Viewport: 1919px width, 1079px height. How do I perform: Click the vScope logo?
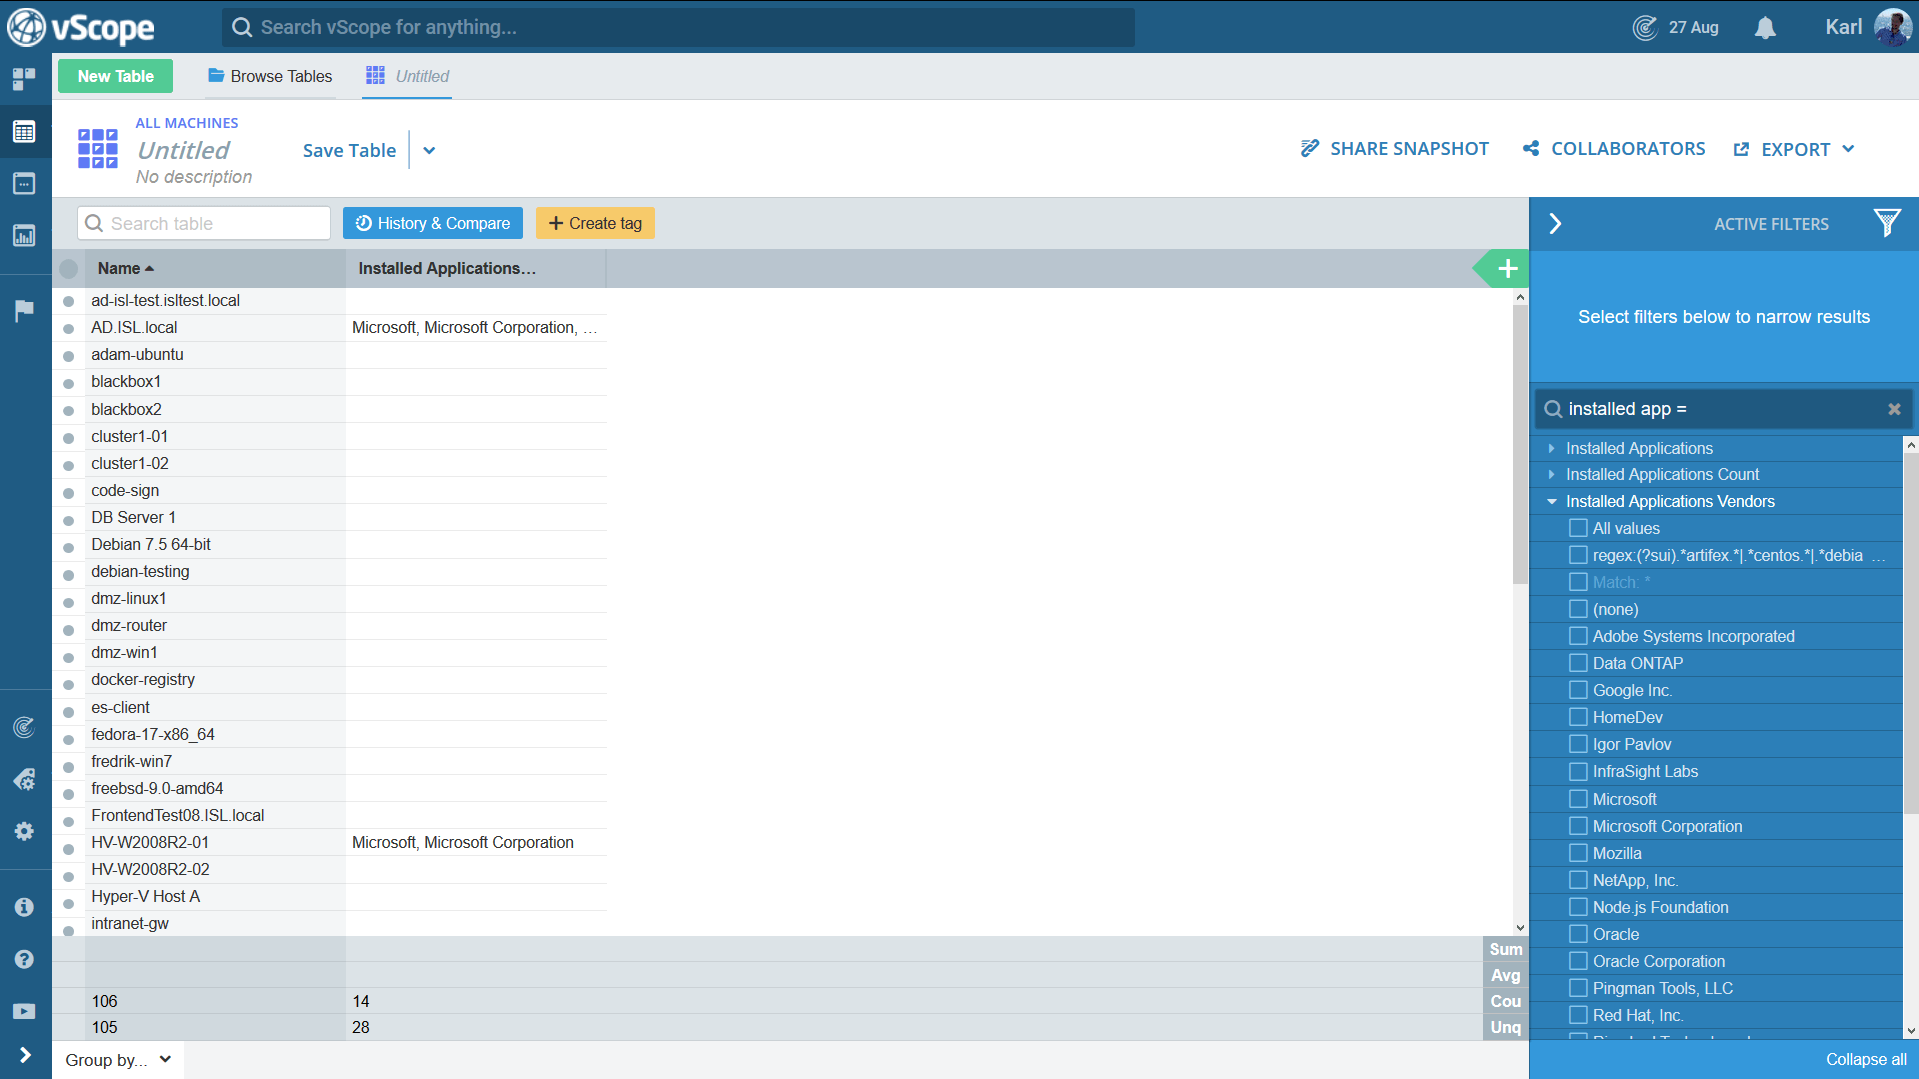pos(80,27)
